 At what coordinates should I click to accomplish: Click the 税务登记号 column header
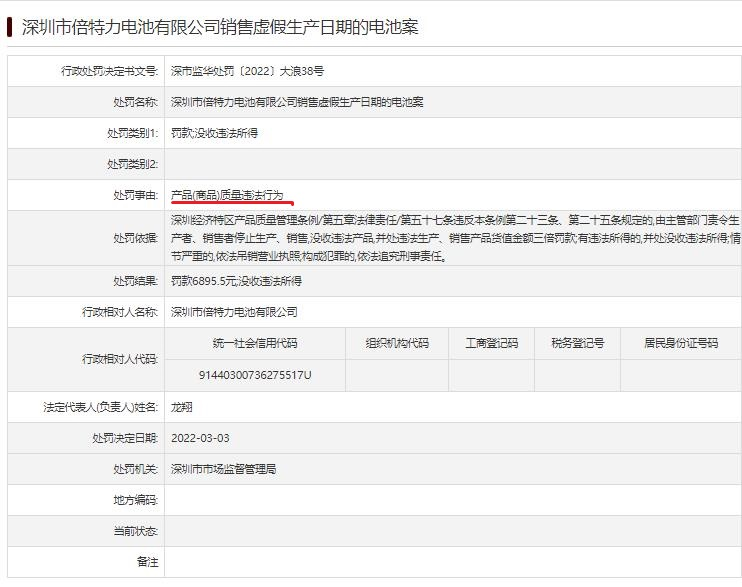coord(578,343)
